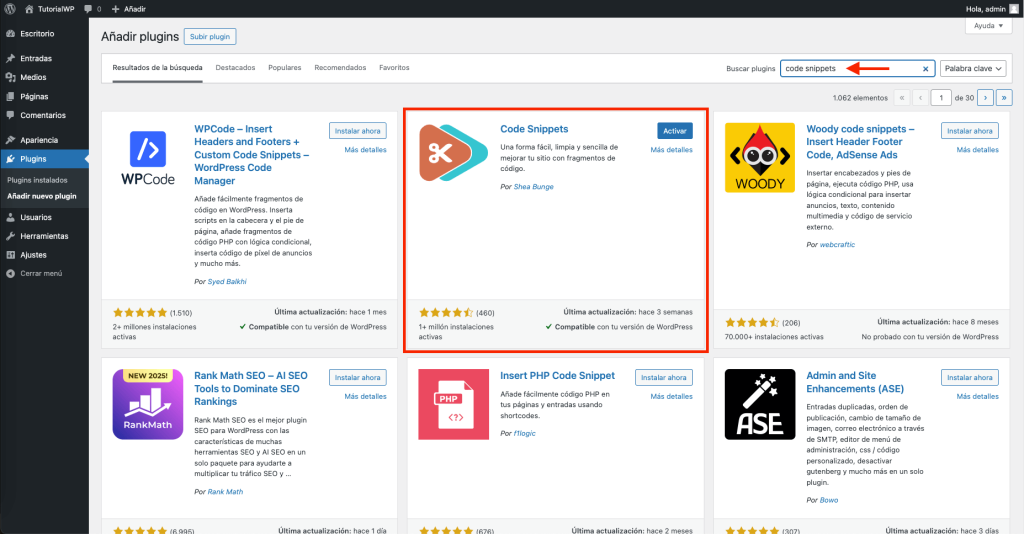Viewport: 1024px width, 534px height.
Task: Open author Bowo link
Action: (x=829, y=501)
